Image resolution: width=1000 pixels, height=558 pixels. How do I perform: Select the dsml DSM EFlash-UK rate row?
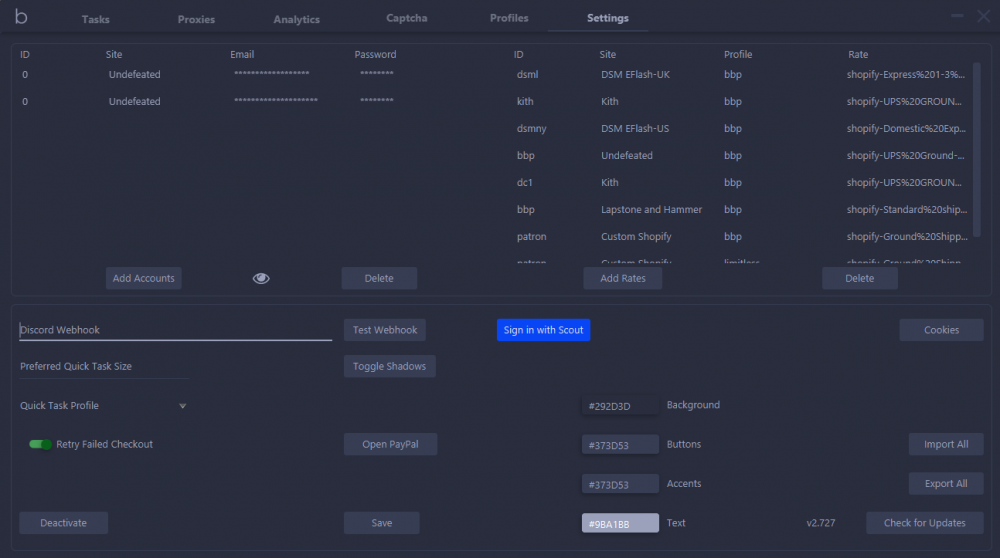click(741, 75)
